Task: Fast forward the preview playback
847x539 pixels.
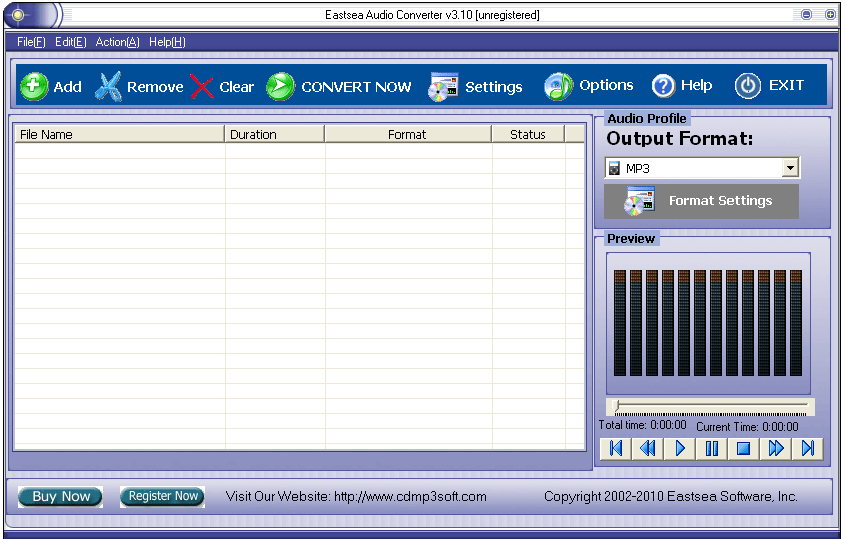Action: point(776,448)
